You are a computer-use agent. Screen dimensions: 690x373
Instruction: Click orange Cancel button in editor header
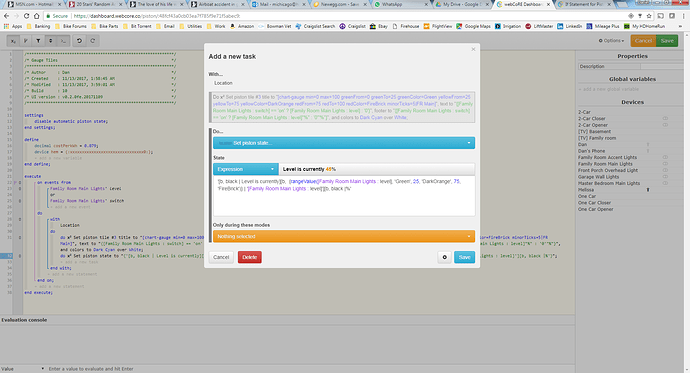643,41
